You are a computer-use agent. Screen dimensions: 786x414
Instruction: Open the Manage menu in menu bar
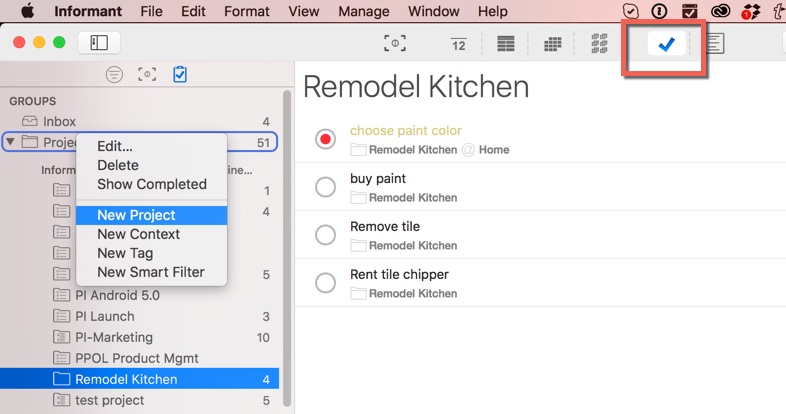[x=363, y=11]
